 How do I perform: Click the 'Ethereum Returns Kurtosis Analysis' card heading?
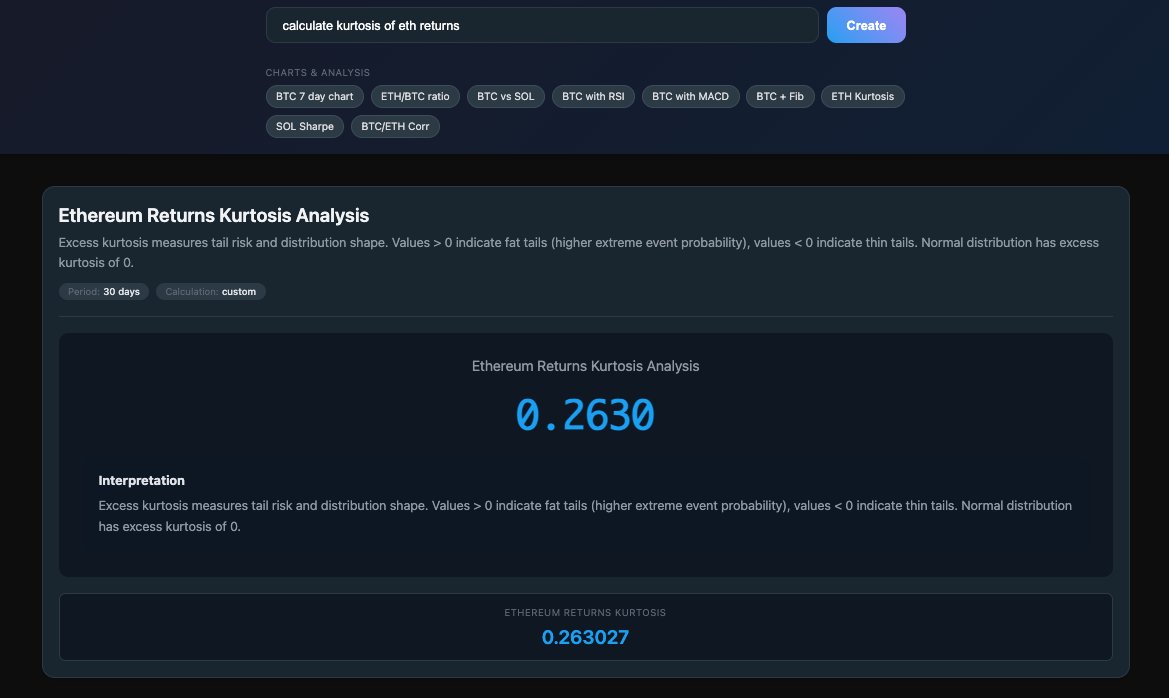(x=214, y=216)
